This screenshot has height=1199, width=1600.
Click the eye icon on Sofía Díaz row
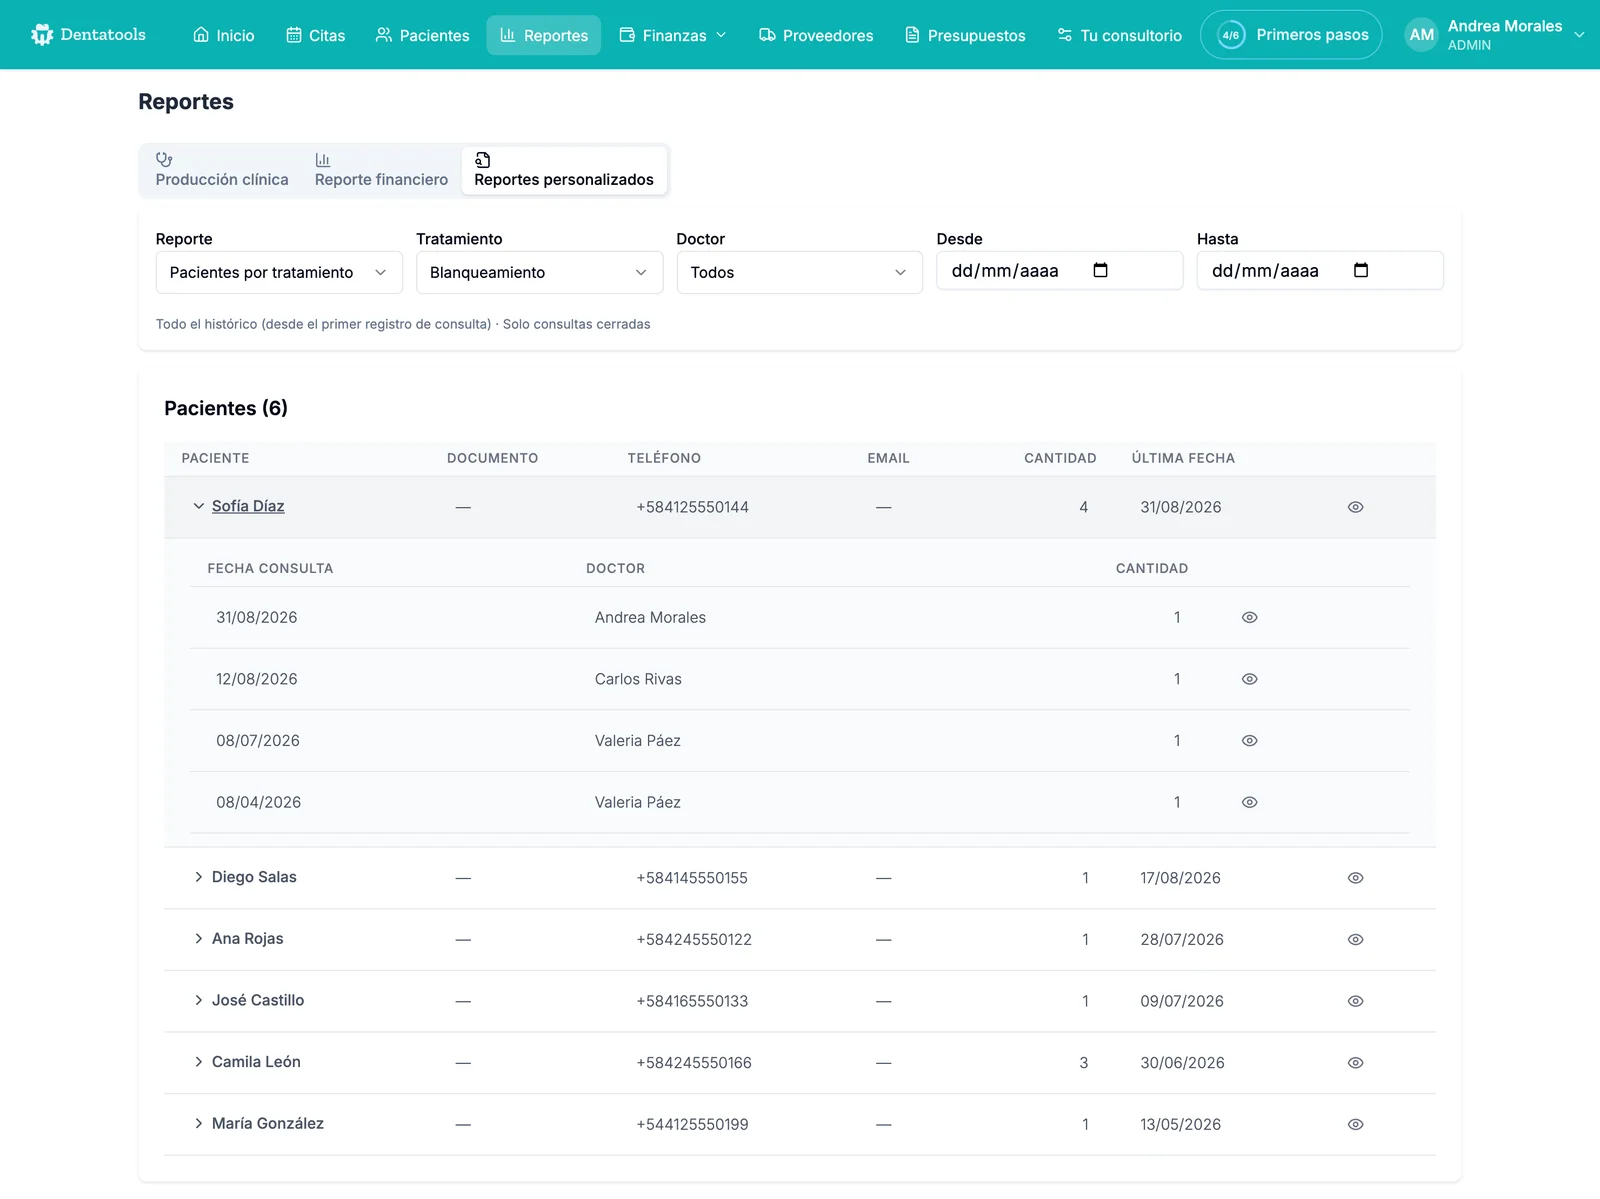click(1356, 507)
